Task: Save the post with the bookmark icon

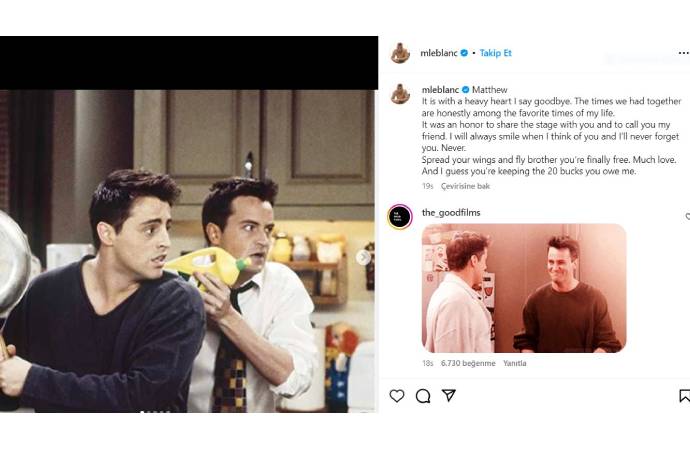Action: [x=684, y=396]
